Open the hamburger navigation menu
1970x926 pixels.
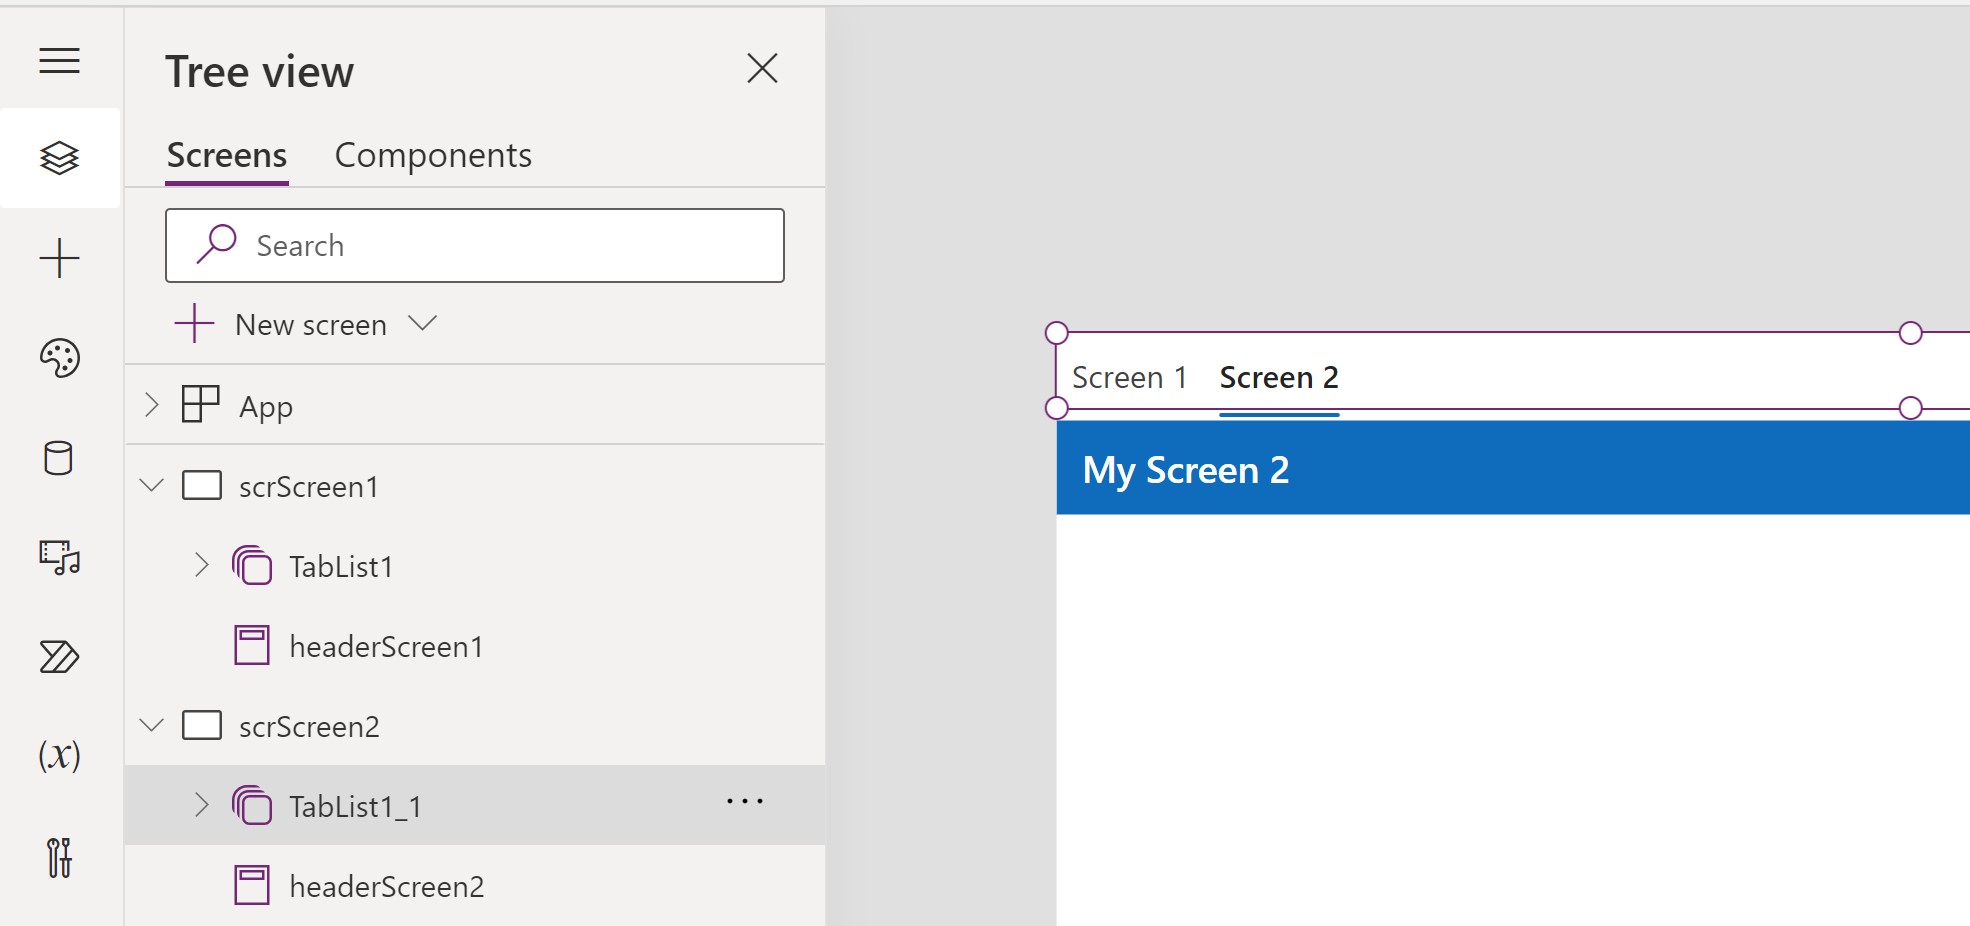[x=60, y=61]
